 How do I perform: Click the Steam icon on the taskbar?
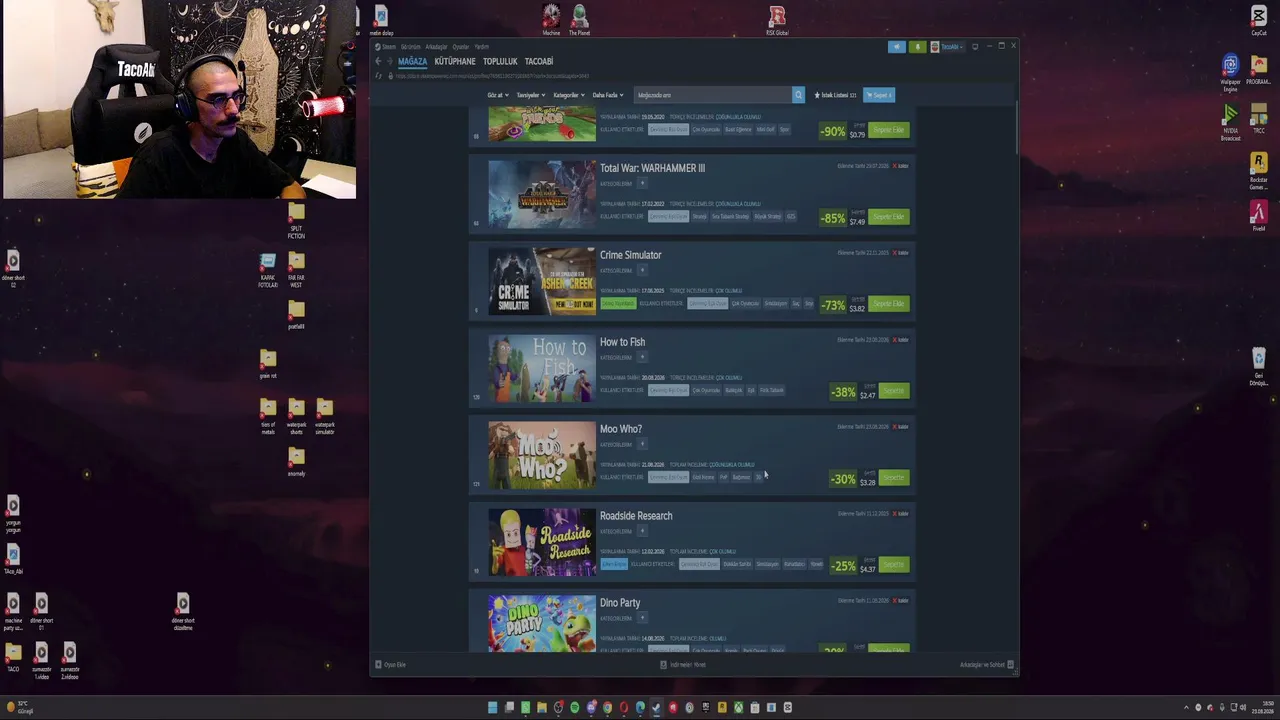coord(656,708)
